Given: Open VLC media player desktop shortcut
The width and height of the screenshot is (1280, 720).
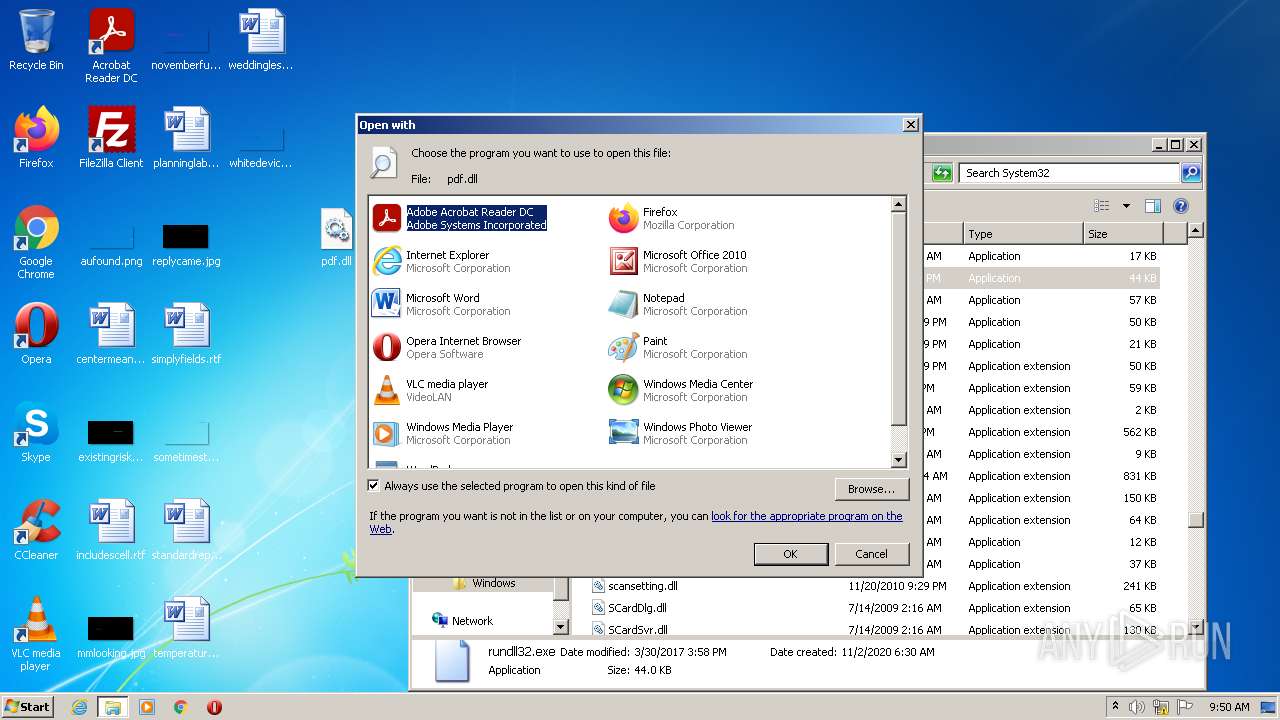Looking at the screenshot, I should pos(36,634).
